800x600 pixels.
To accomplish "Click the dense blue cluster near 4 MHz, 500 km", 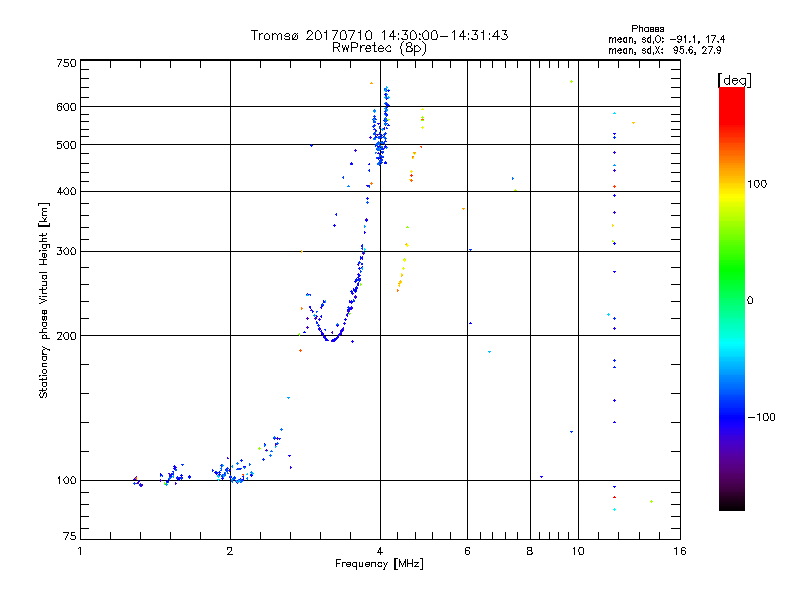I will 381,145.
